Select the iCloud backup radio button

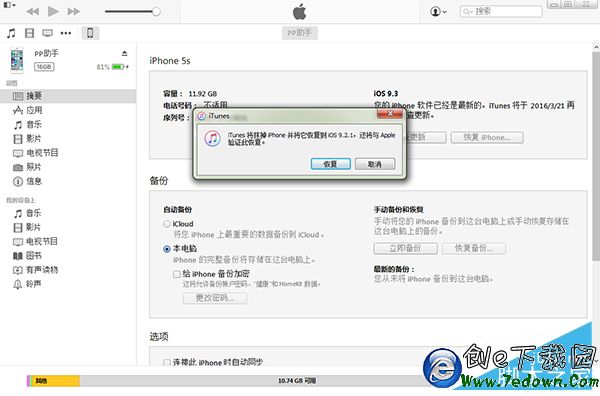(167, 224)
